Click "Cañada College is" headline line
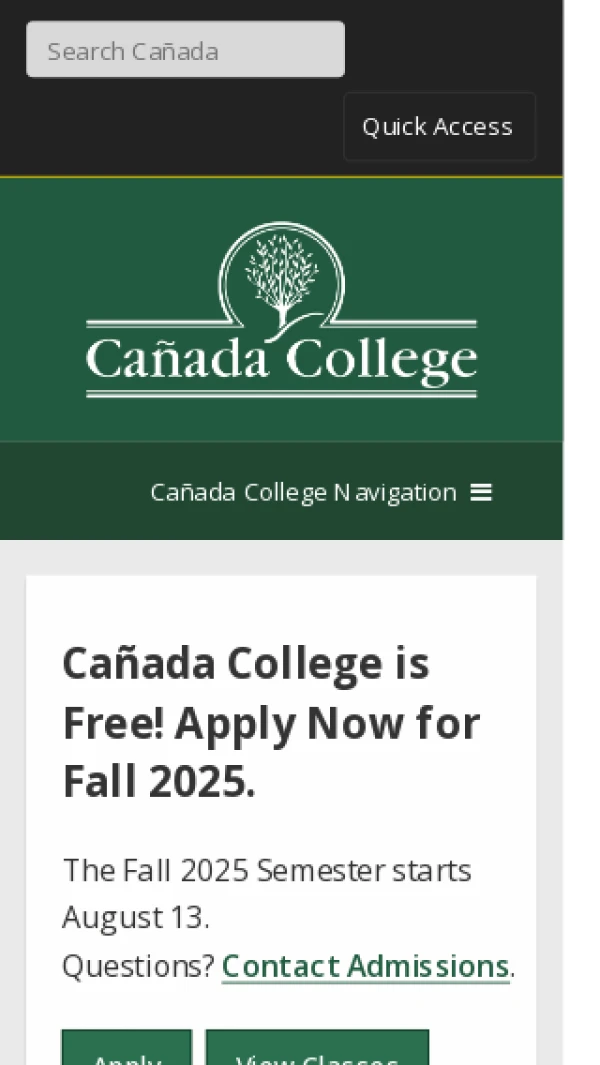 pos(246,664)
